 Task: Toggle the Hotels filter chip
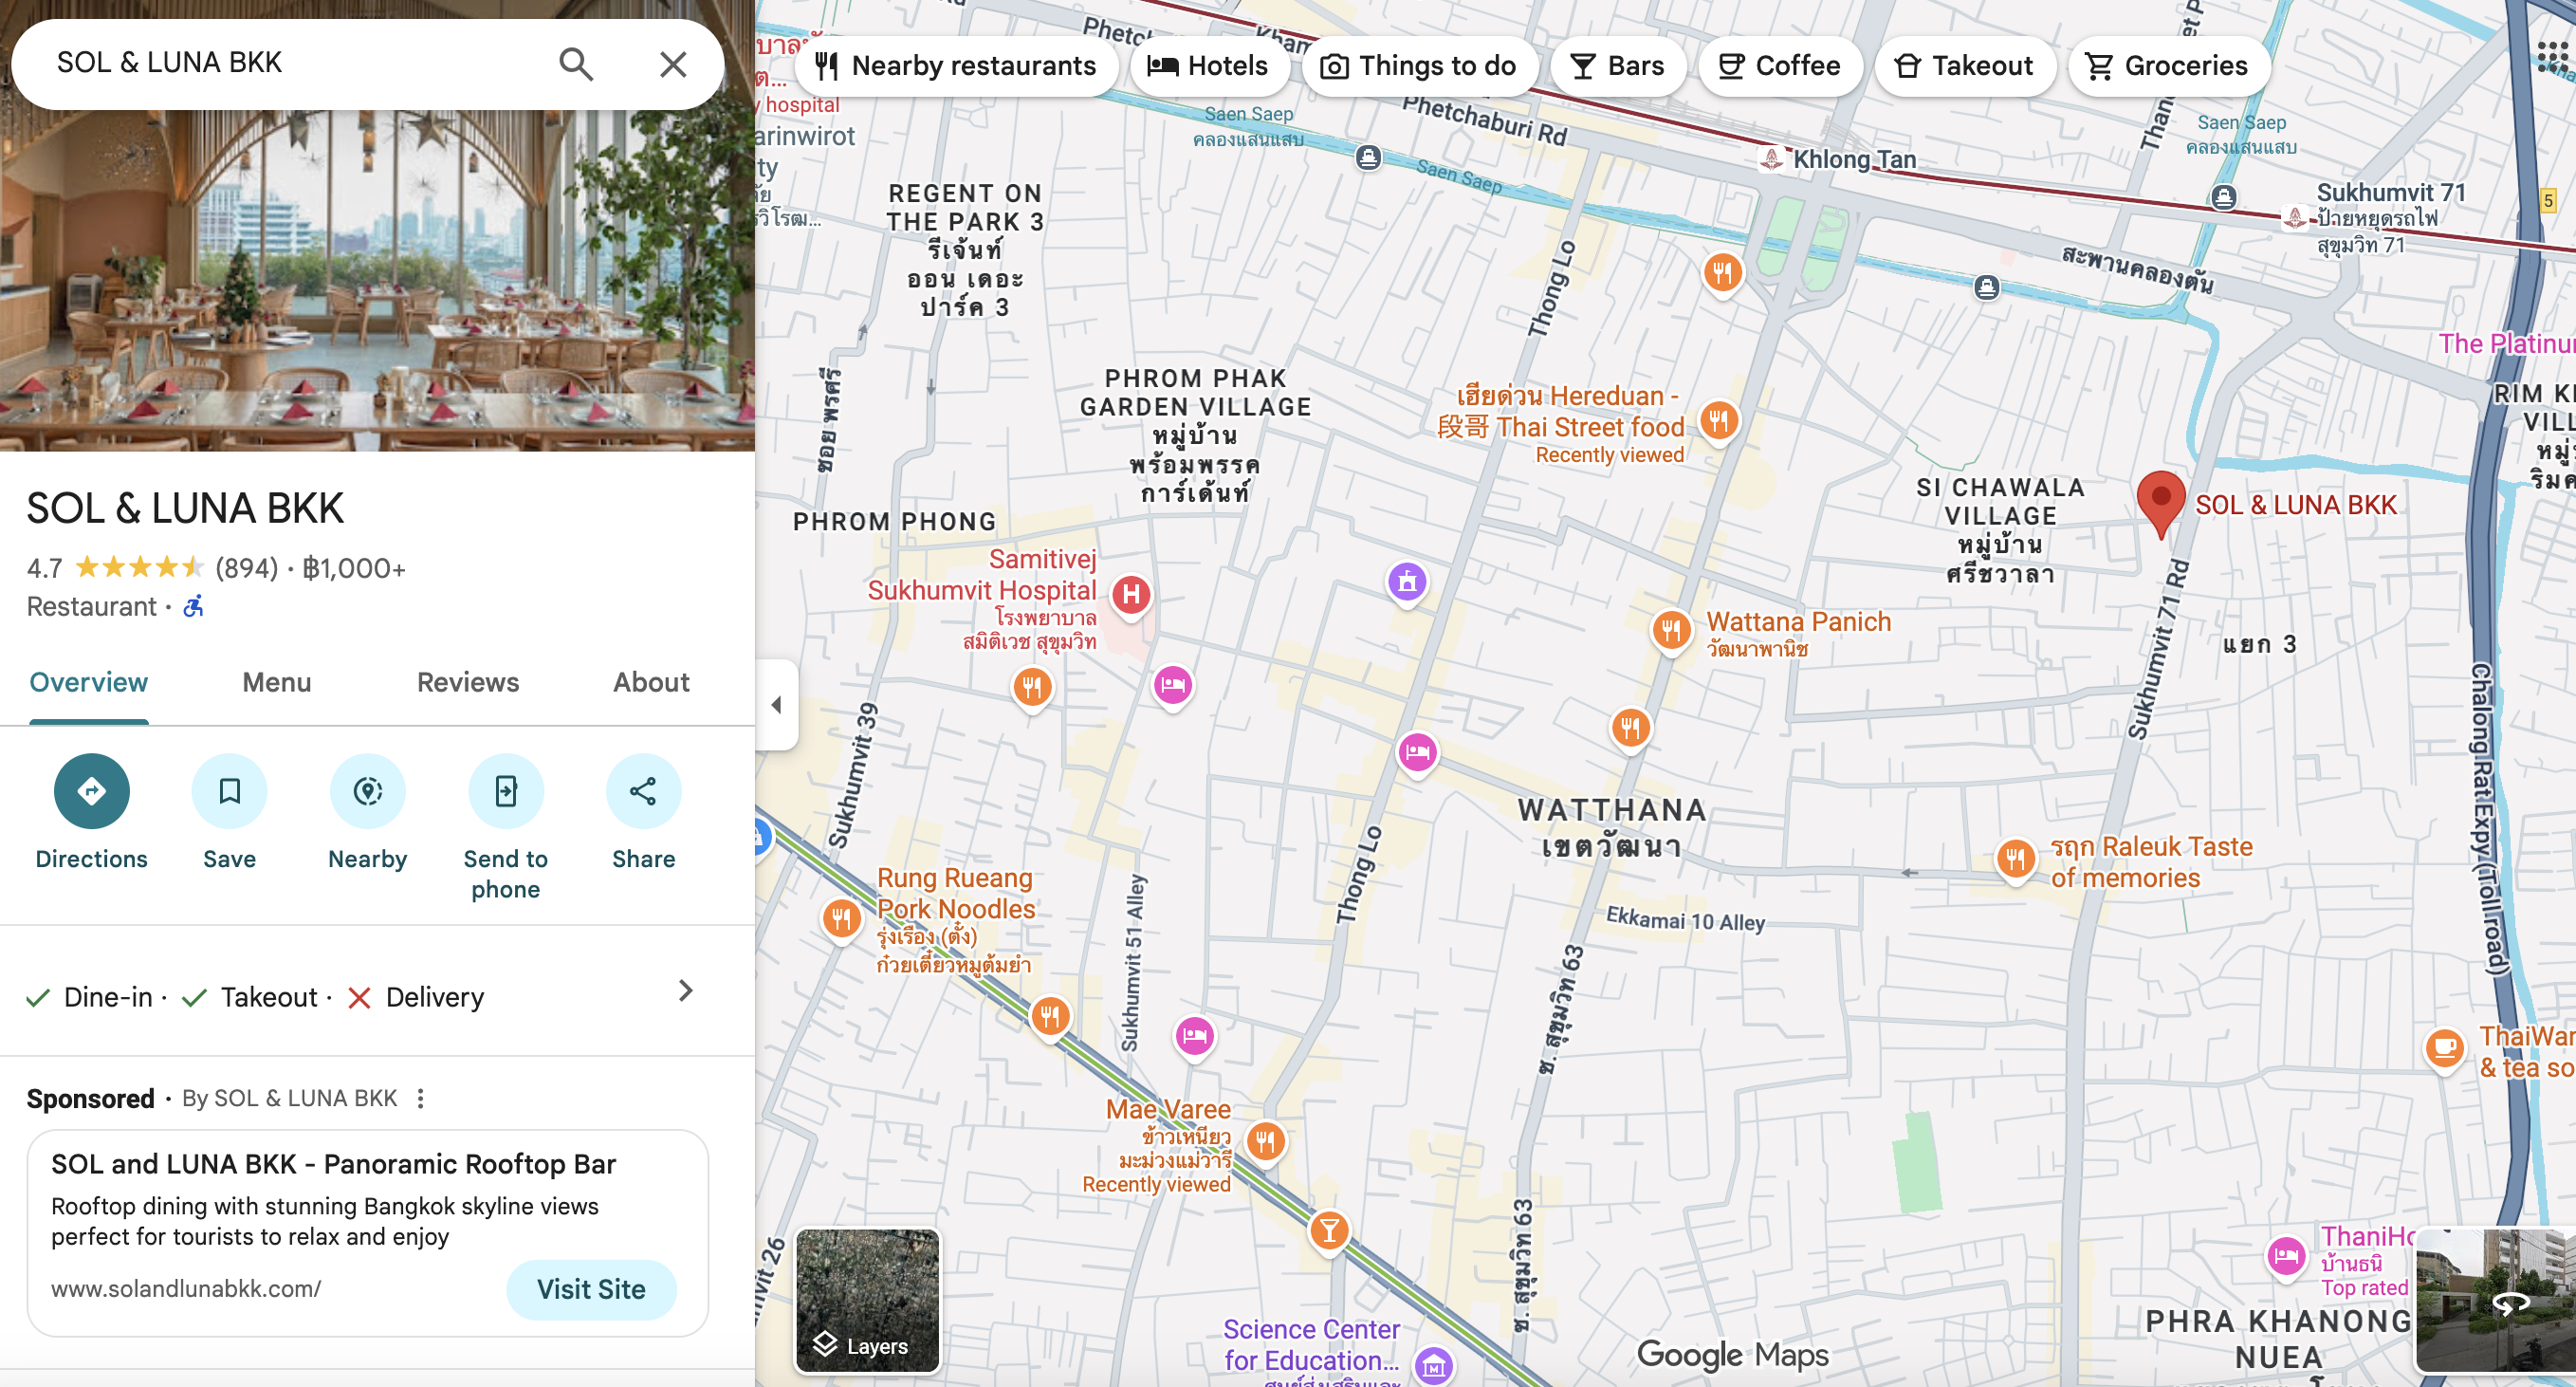[1207, 66]
